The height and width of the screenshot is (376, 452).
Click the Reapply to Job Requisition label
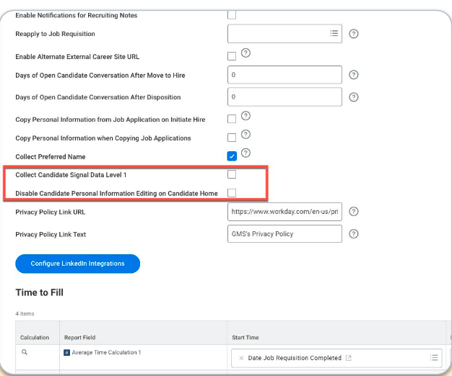[x=55, y=34]
